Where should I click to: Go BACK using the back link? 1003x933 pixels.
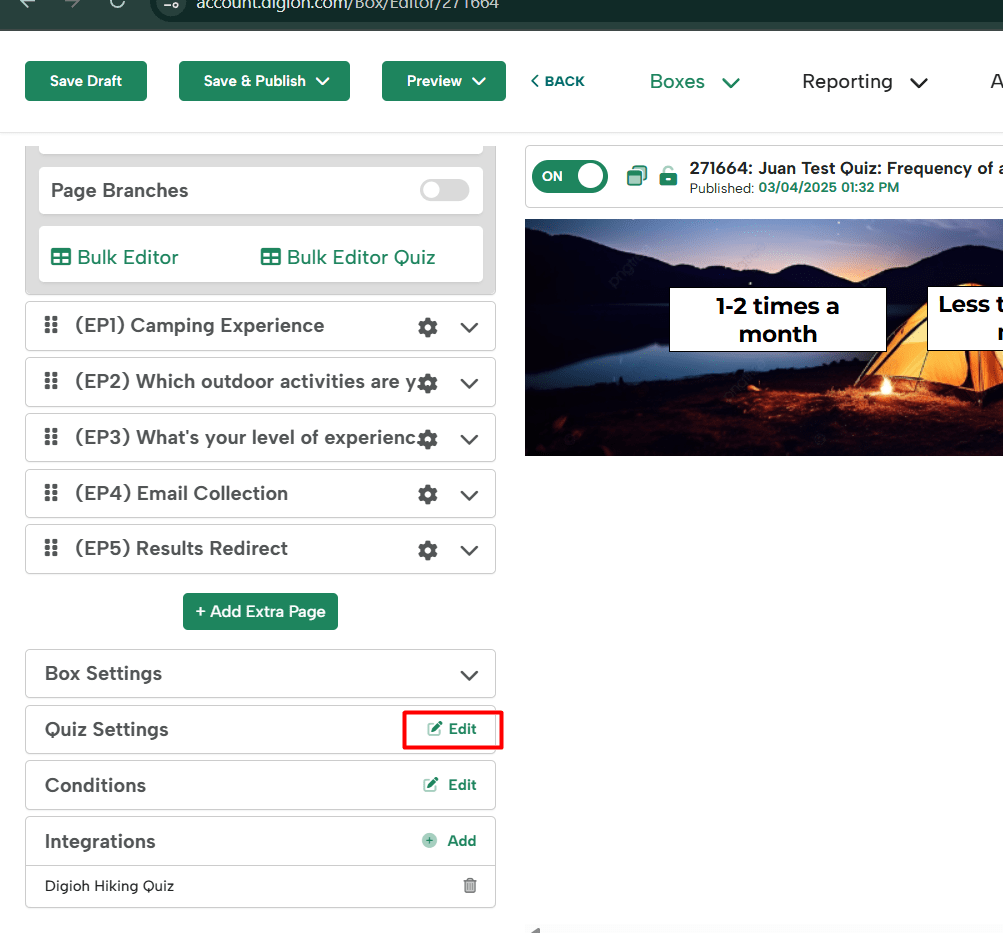[557, 81]
